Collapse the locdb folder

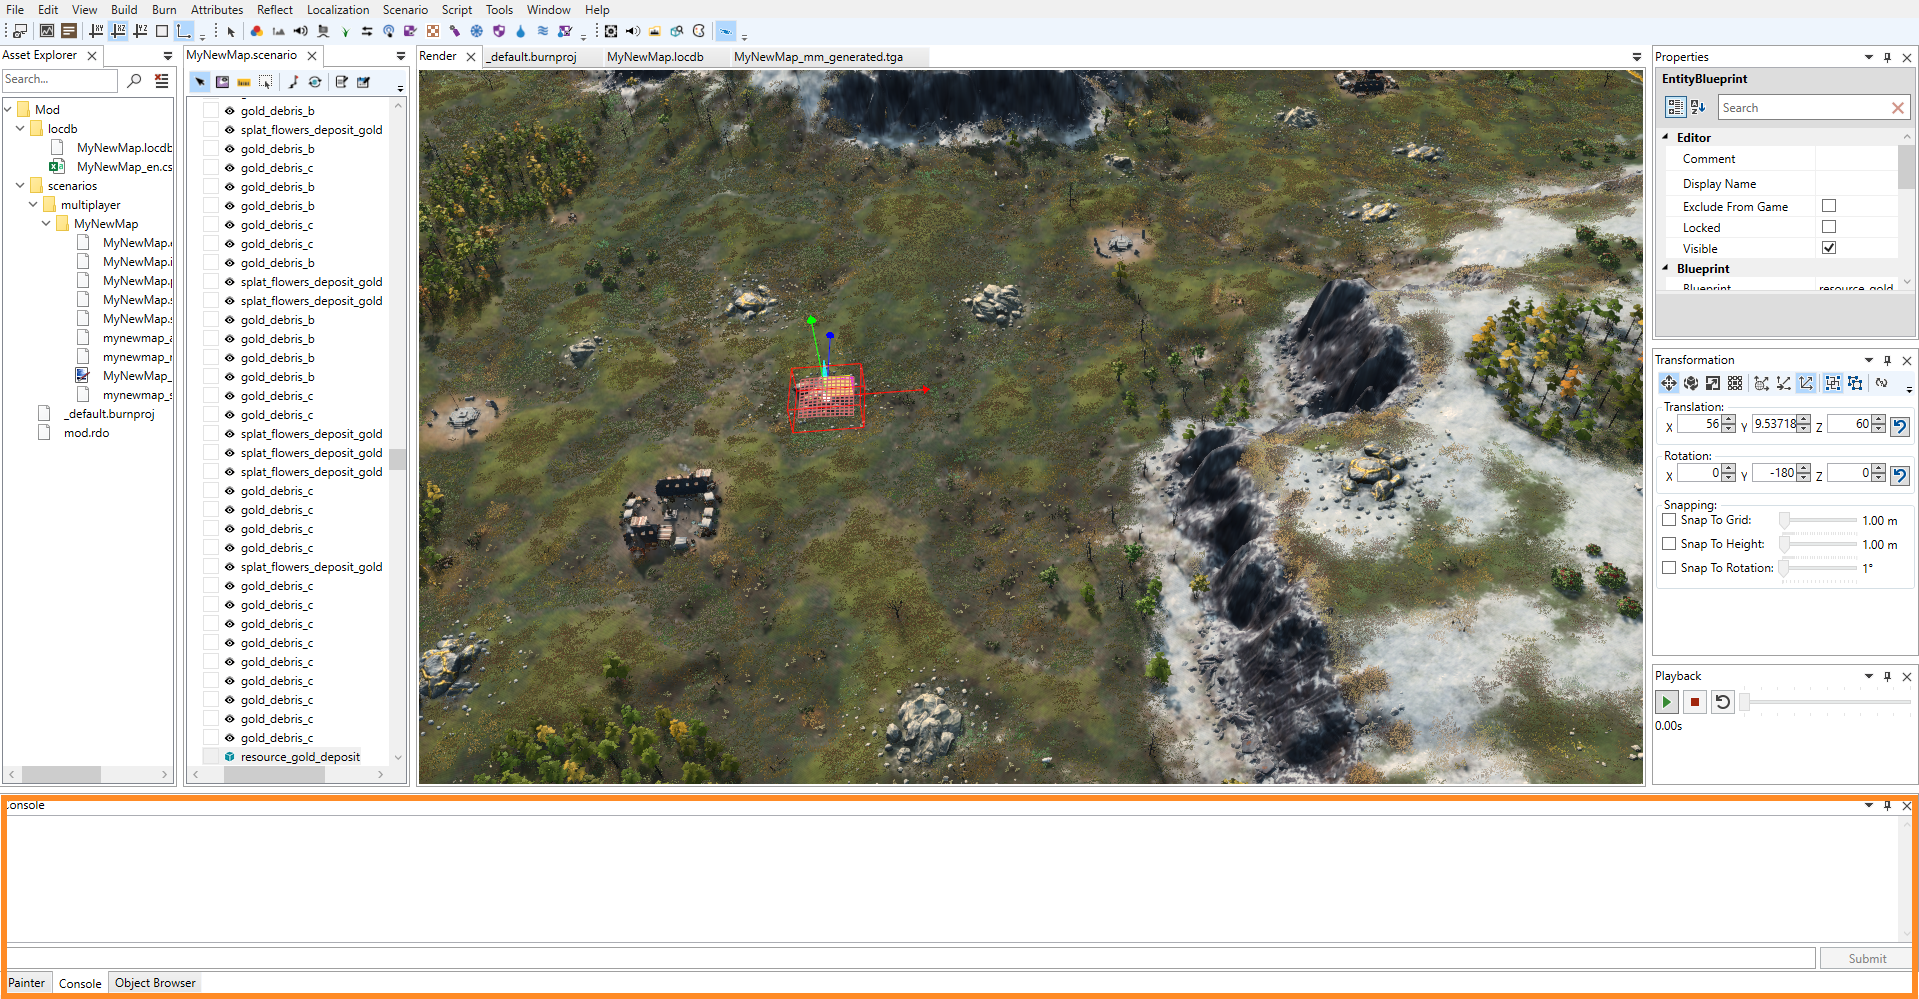click(20, 128)
